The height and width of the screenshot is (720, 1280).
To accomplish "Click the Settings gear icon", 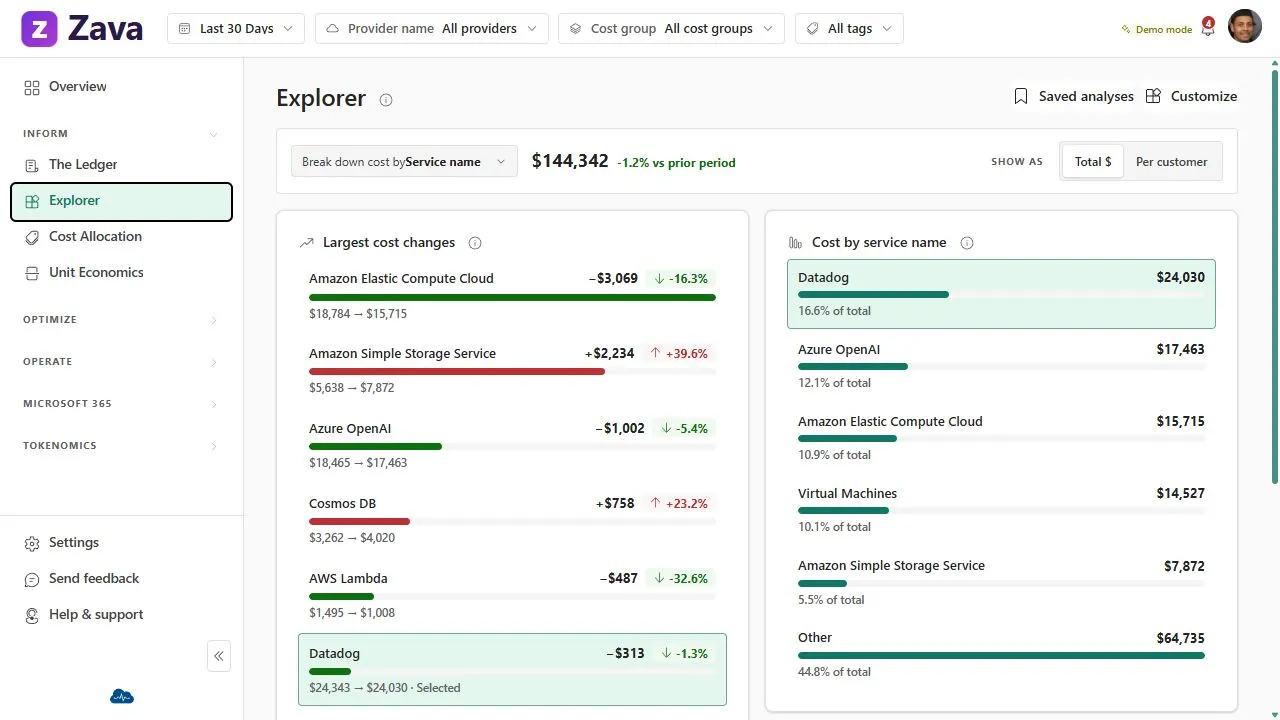I will [32, 543].
